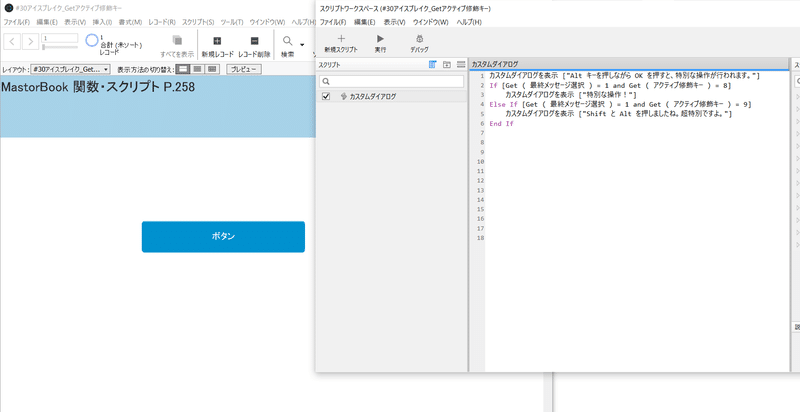The height and width of the screenshot is (412, 800).
Task: Open 編集(E) menu in Script Workspace
Action: coord(364,22)
